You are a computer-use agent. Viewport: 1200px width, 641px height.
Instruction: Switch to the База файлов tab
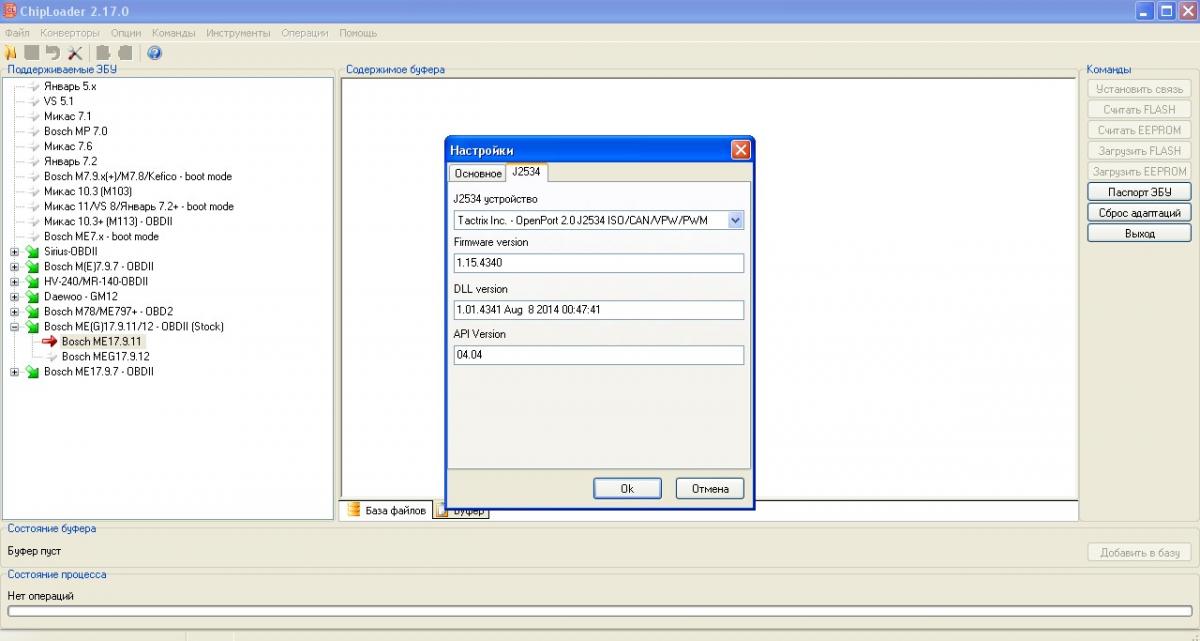(x=386, y=510)
